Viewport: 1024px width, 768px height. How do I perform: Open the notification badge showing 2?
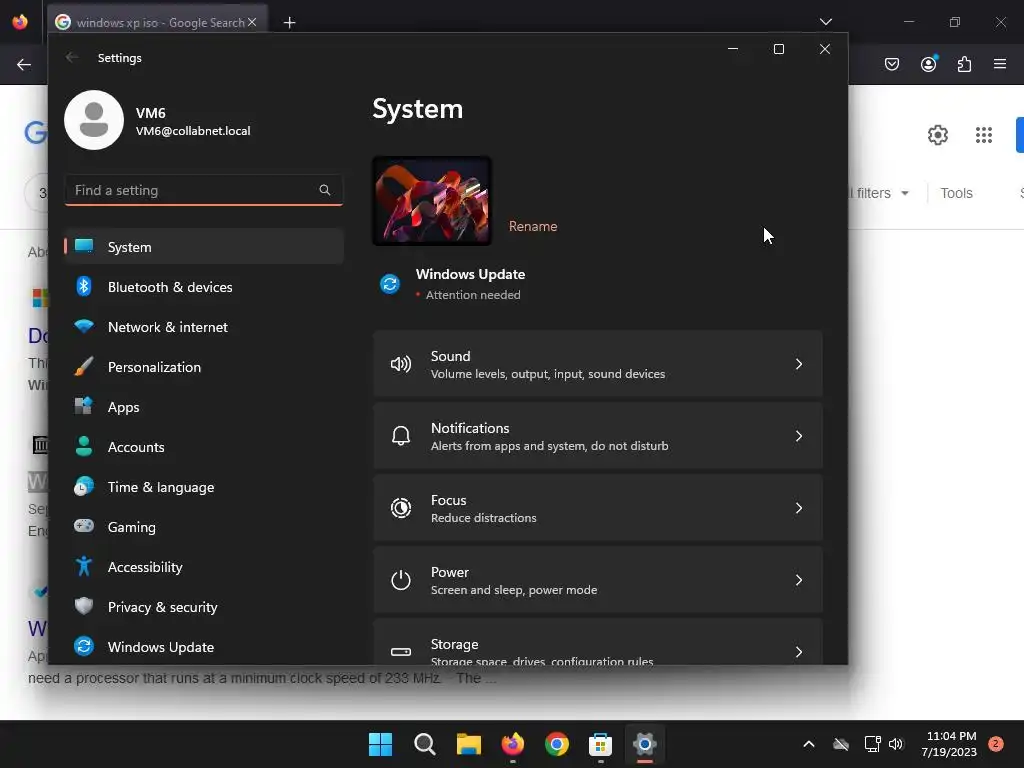click(996, 744)
